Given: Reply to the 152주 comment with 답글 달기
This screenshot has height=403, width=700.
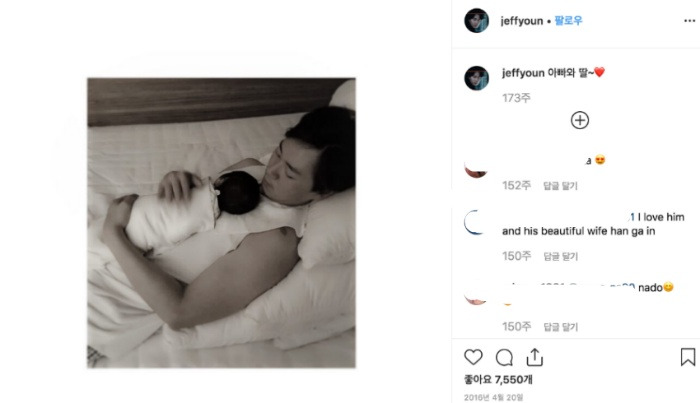Looking at the screenshot, I should (x=560, y=186).
